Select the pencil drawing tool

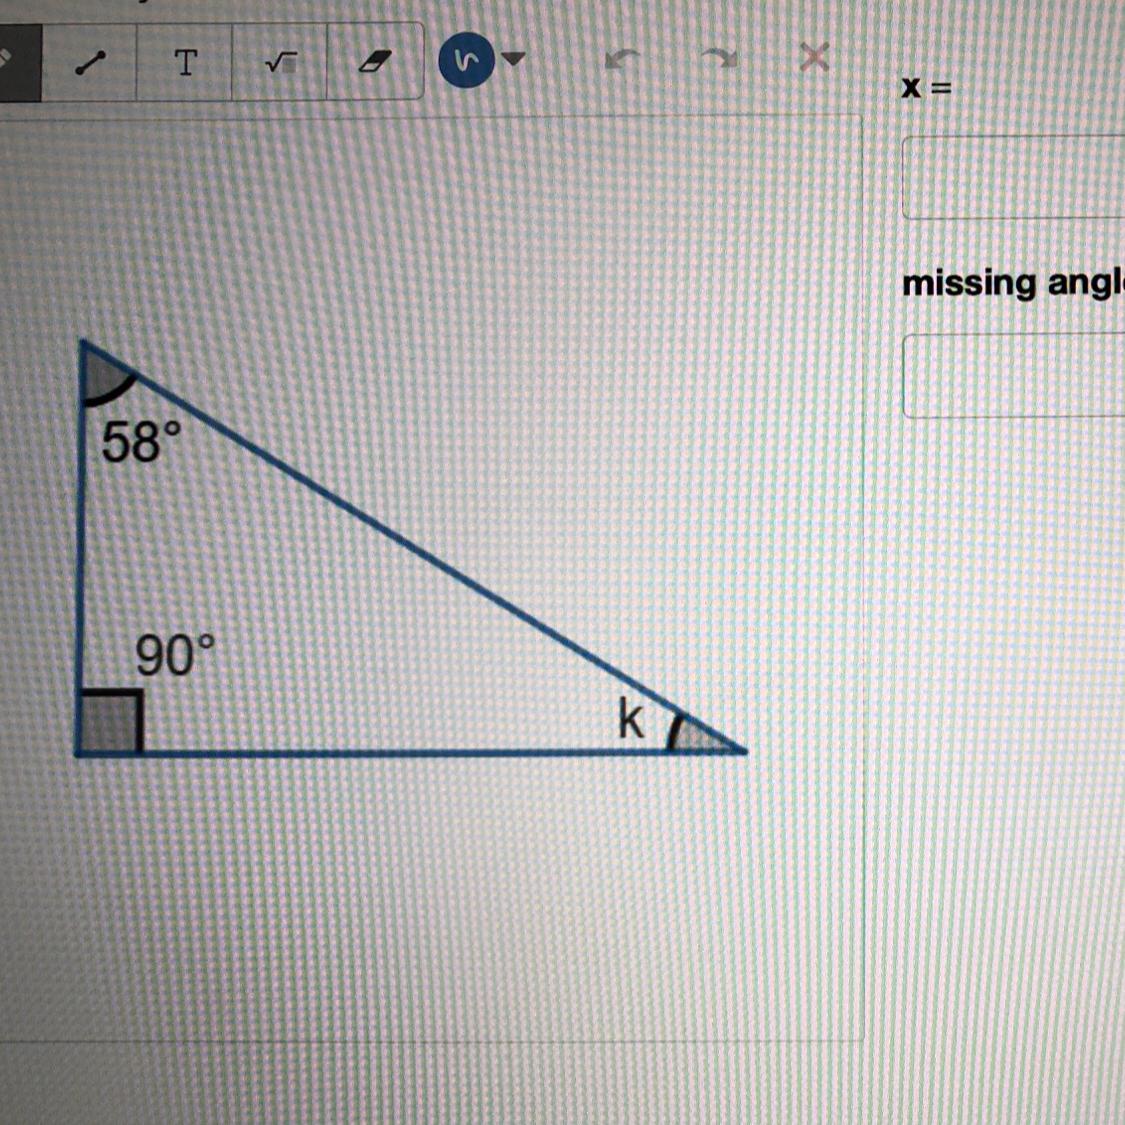[19, 63]
